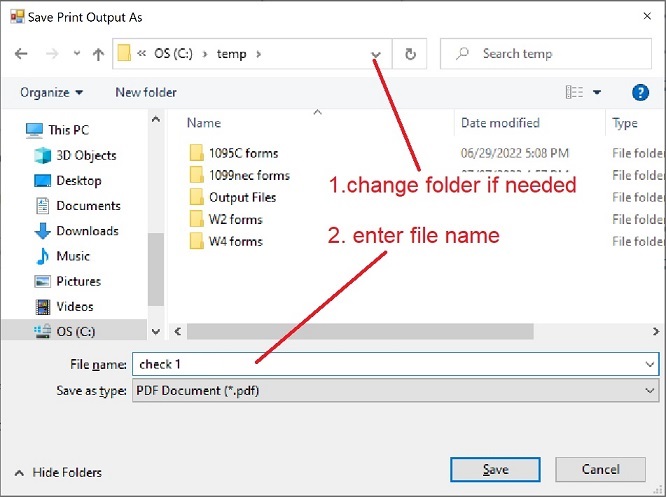
Task: Open the Downloads folder in sidebar
Action: coord(87,231)
